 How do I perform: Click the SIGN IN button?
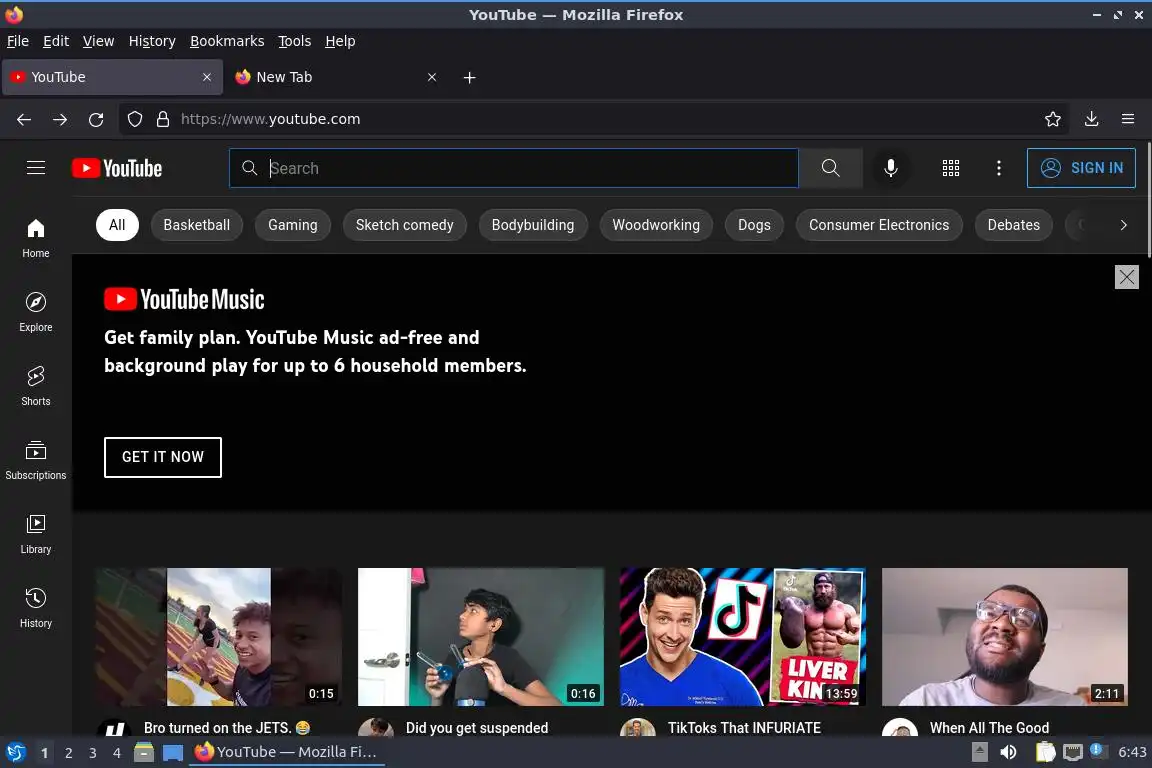click(x=1081, y=168)
